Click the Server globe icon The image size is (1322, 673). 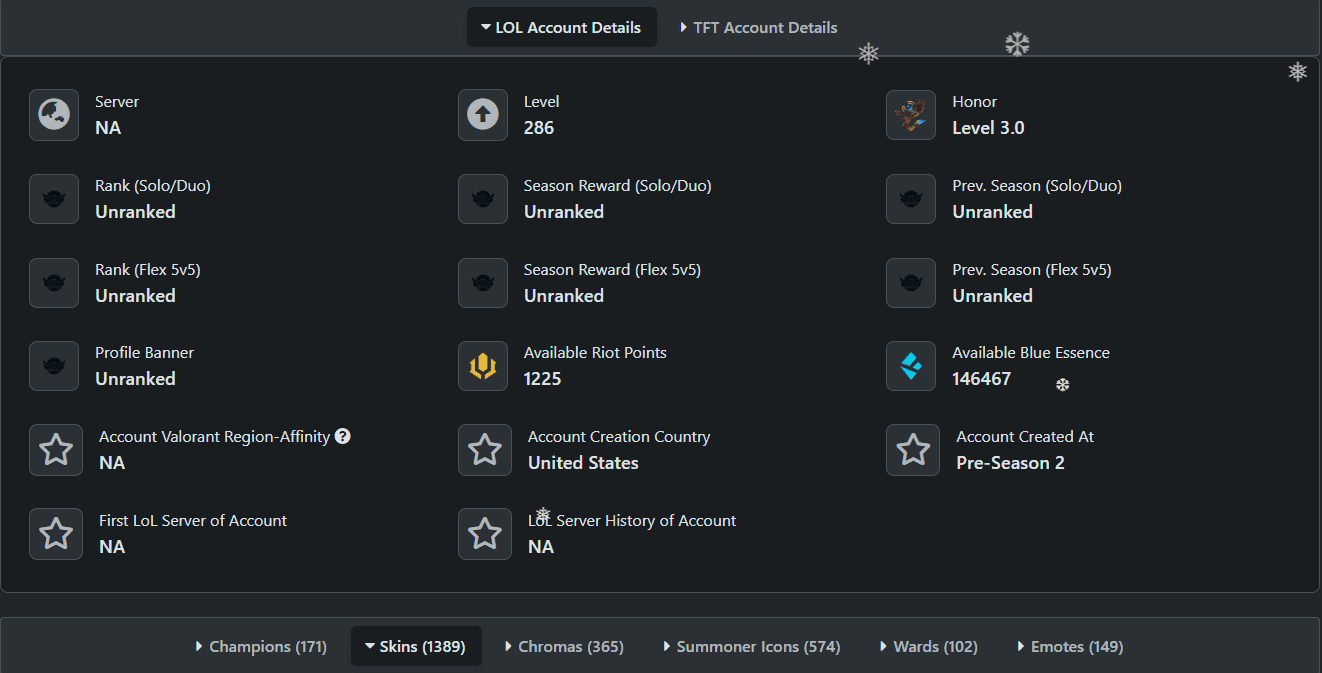[54, 115]
